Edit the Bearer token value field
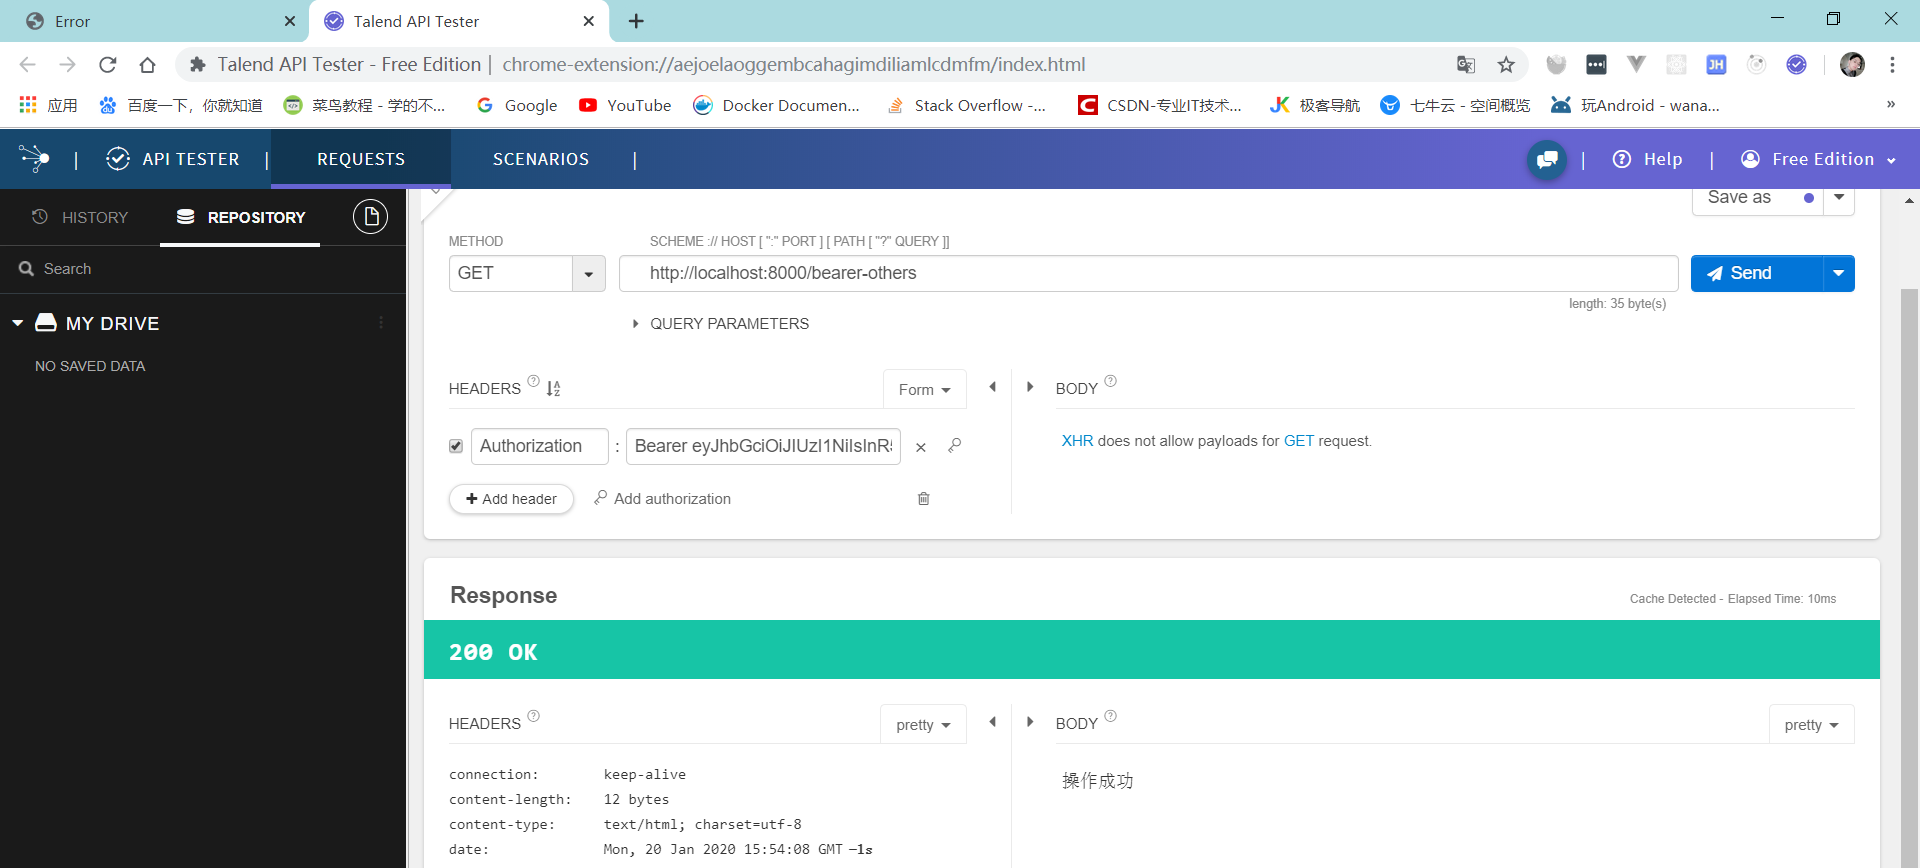The width and height of the screenshot is (1920, 868). (763, 446)
